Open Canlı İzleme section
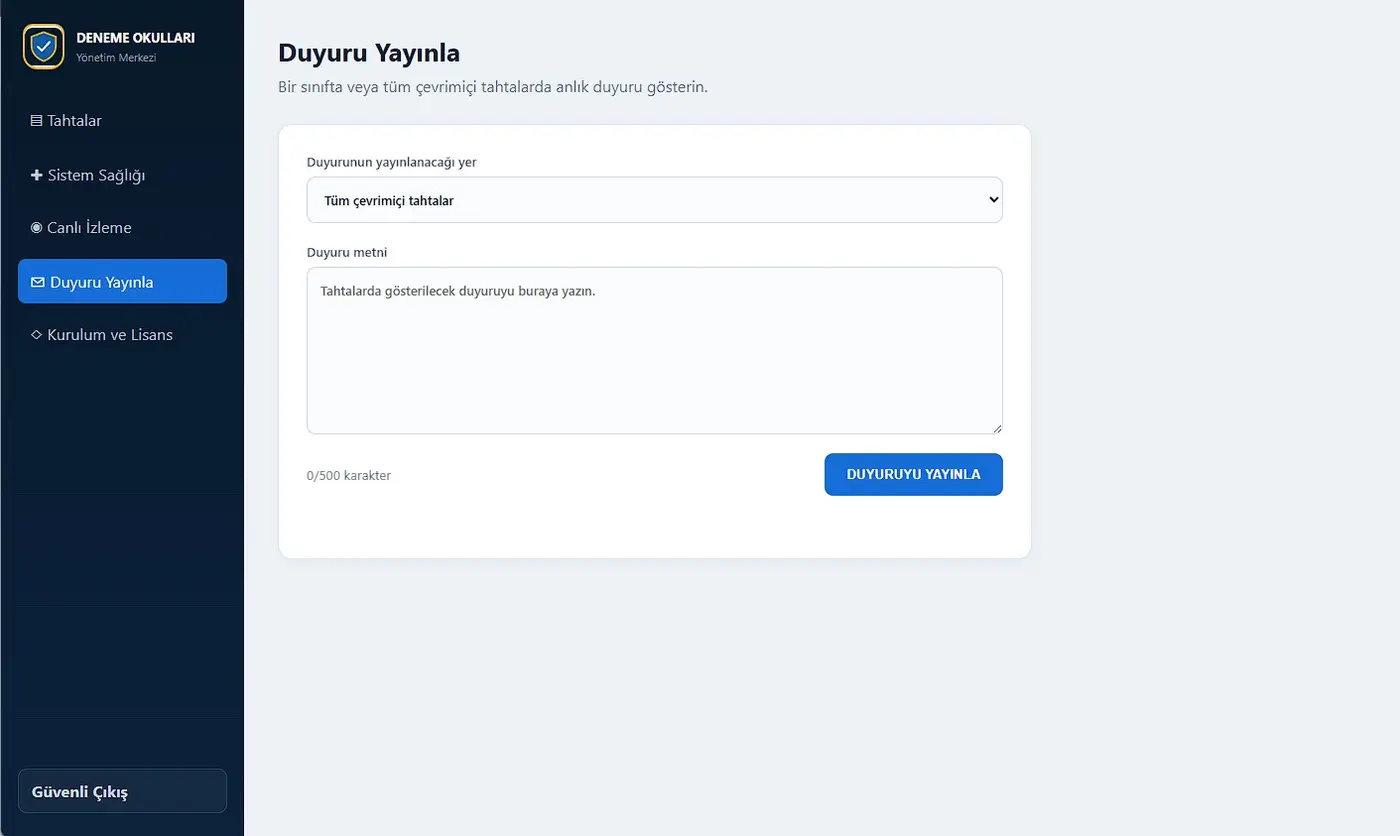 click(122, 228)
